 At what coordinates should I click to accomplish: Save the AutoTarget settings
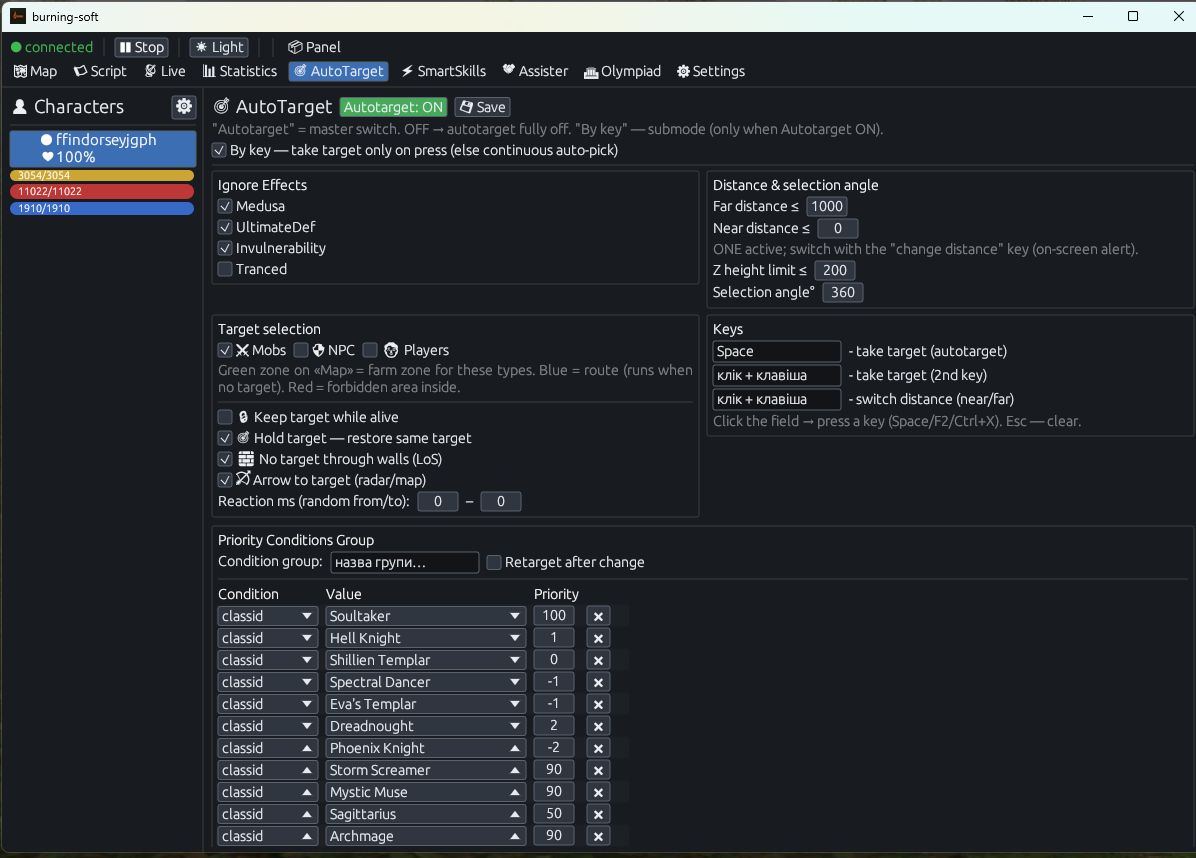click(x=483, y=108)
